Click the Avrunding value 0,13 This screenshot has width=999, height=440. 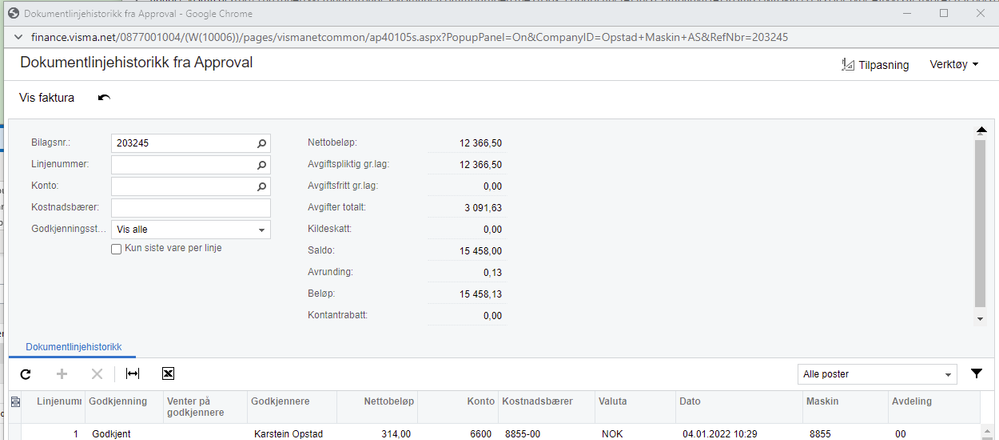point(492,273)
